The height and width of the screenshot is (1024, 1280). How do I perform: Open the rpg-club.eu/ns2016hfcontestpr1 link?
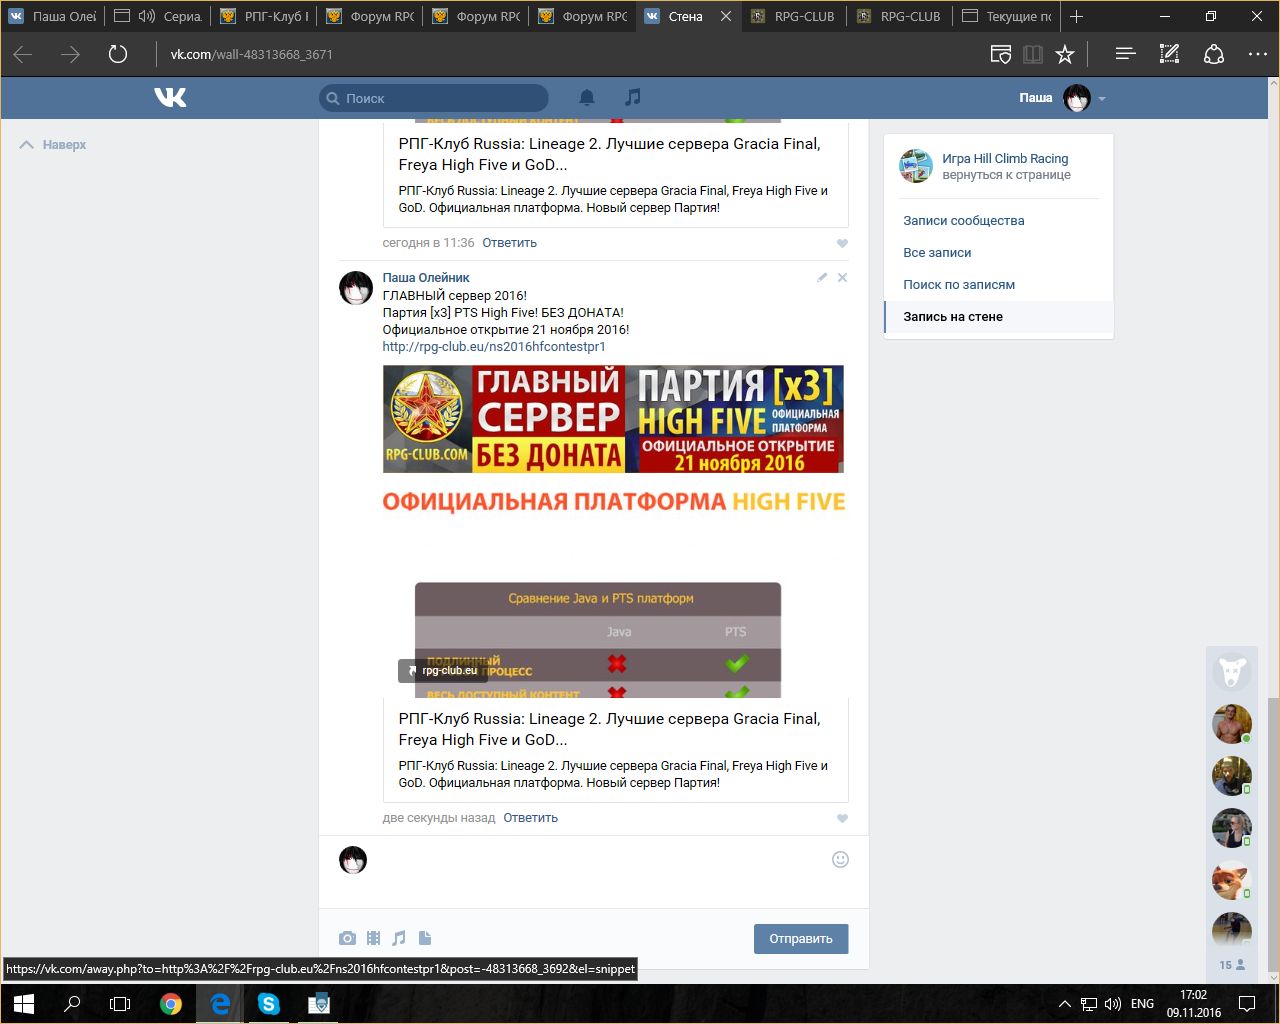click(x=494, y=347)
